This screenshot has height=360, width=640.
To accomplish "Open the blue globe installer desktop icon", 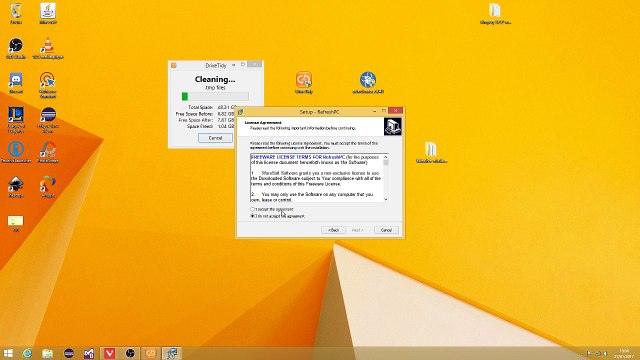I will coord(368,82).
